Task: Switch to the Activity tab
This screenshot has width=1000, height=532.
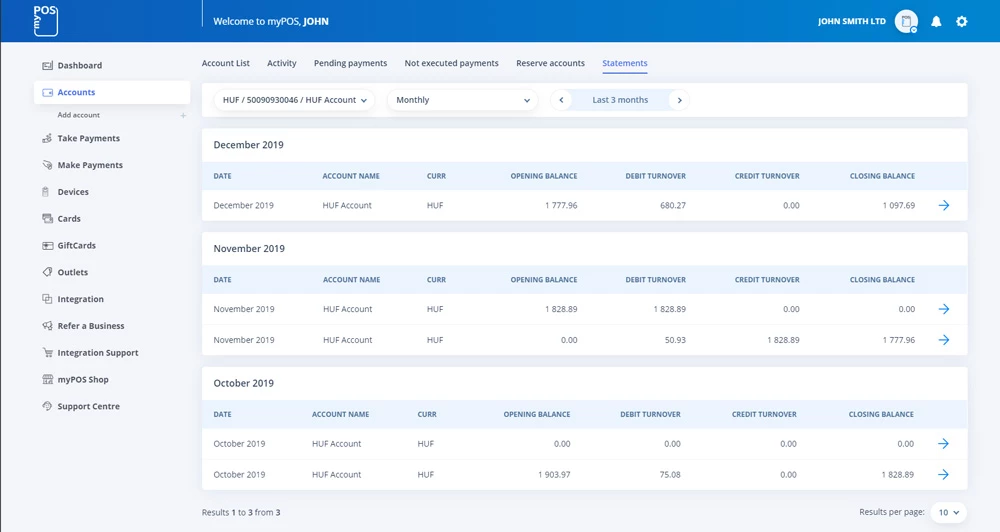Action: [x=281, y=63]
